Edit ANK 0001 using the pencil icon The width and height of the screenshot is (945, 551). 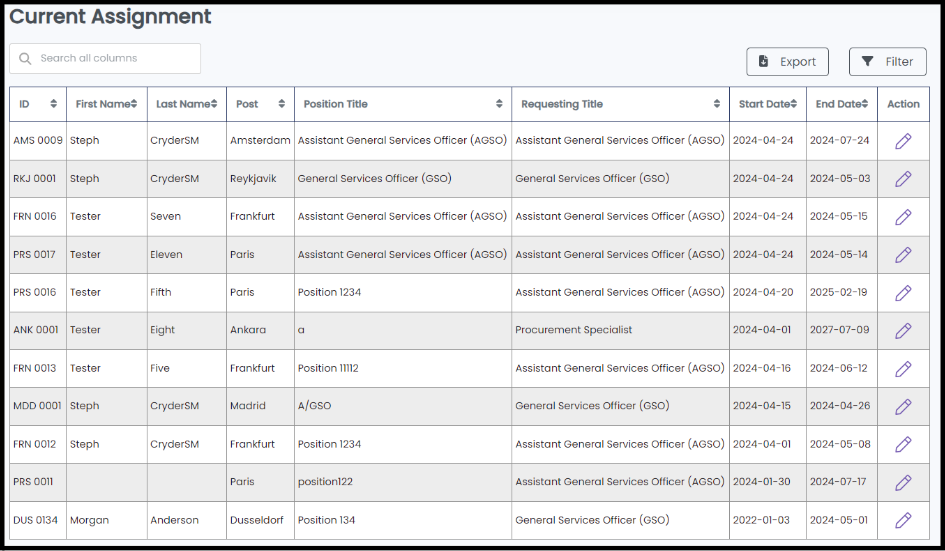pyautogui.click(x=903, y=330)
